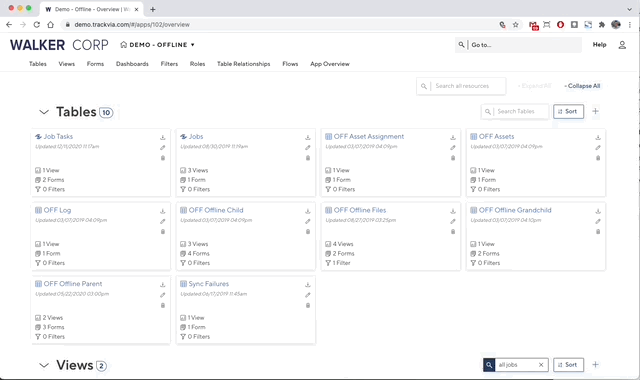Click pencil icon on Jobs card
Image resolution: width=640 pixels, height=380 pixels.
click(308, 148)
